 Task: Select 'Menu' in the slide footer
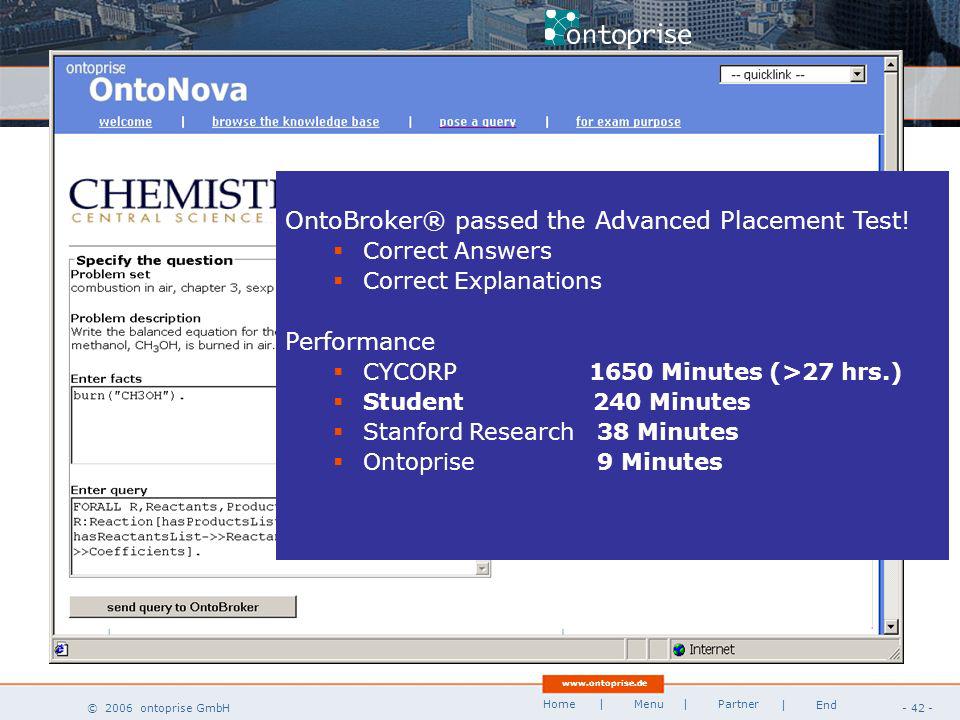tap(648, 704)
